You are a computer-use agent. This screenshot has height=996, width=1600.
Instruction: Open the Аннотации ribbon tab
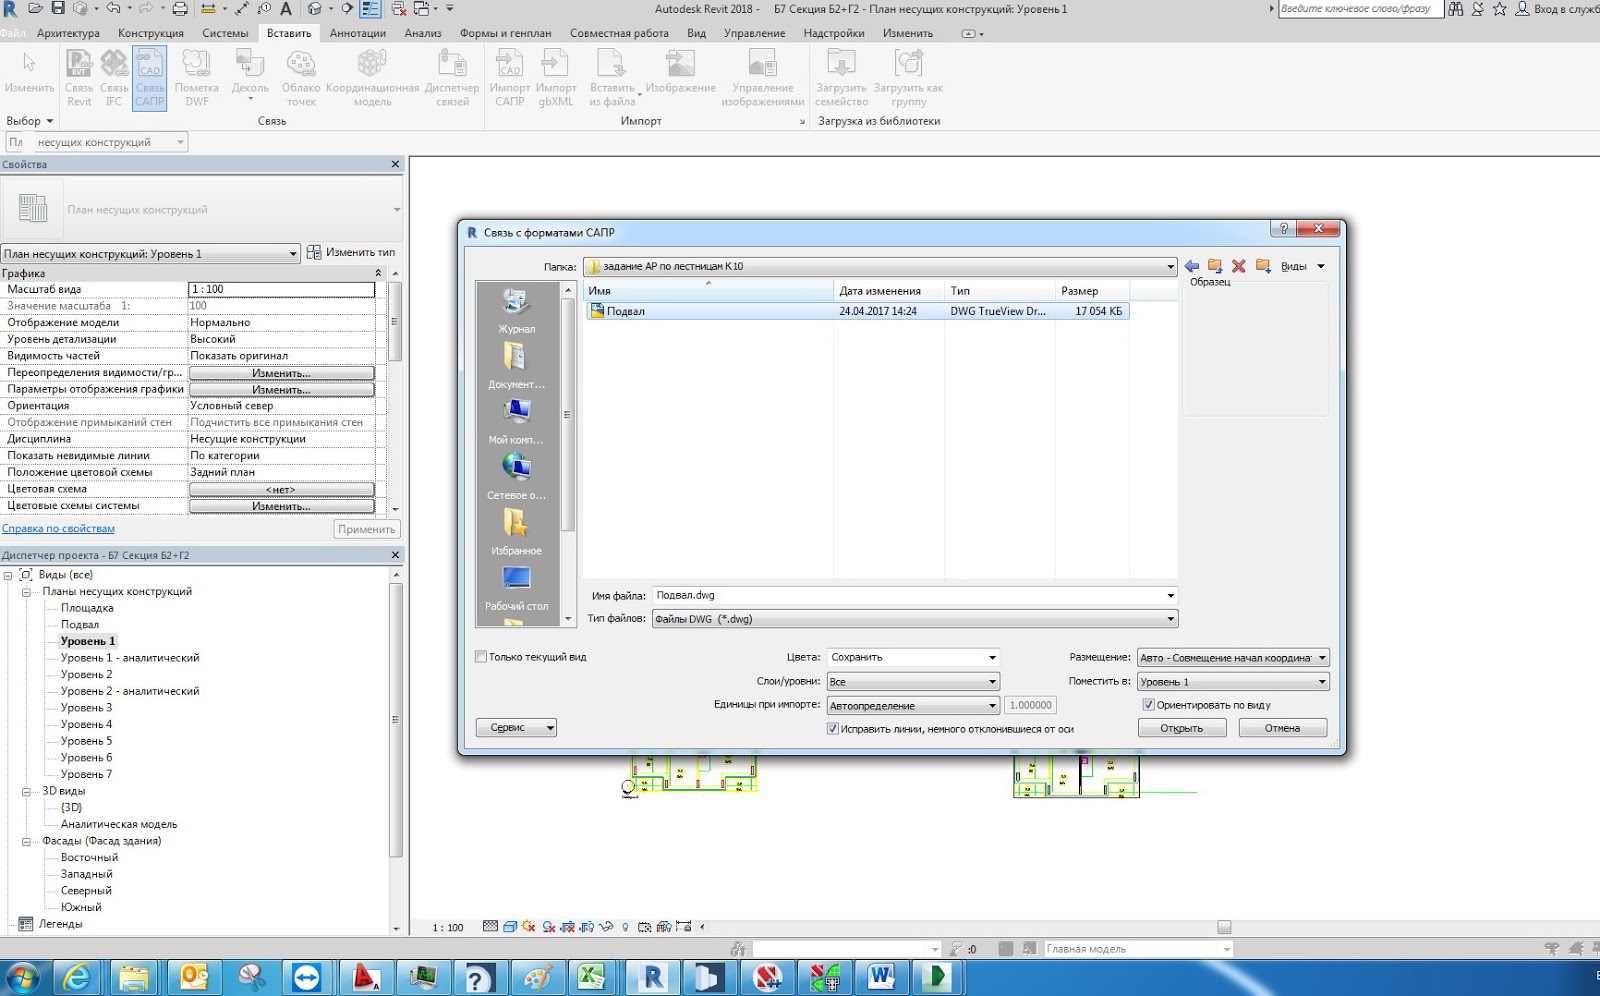pos(358,33)
